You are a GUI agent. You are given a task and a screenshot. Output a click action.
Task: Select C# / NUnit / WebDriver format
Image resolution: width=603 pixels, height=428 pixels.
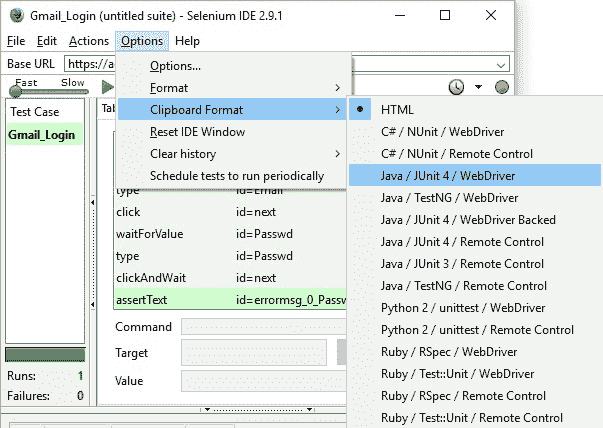[x=475, y=132]
